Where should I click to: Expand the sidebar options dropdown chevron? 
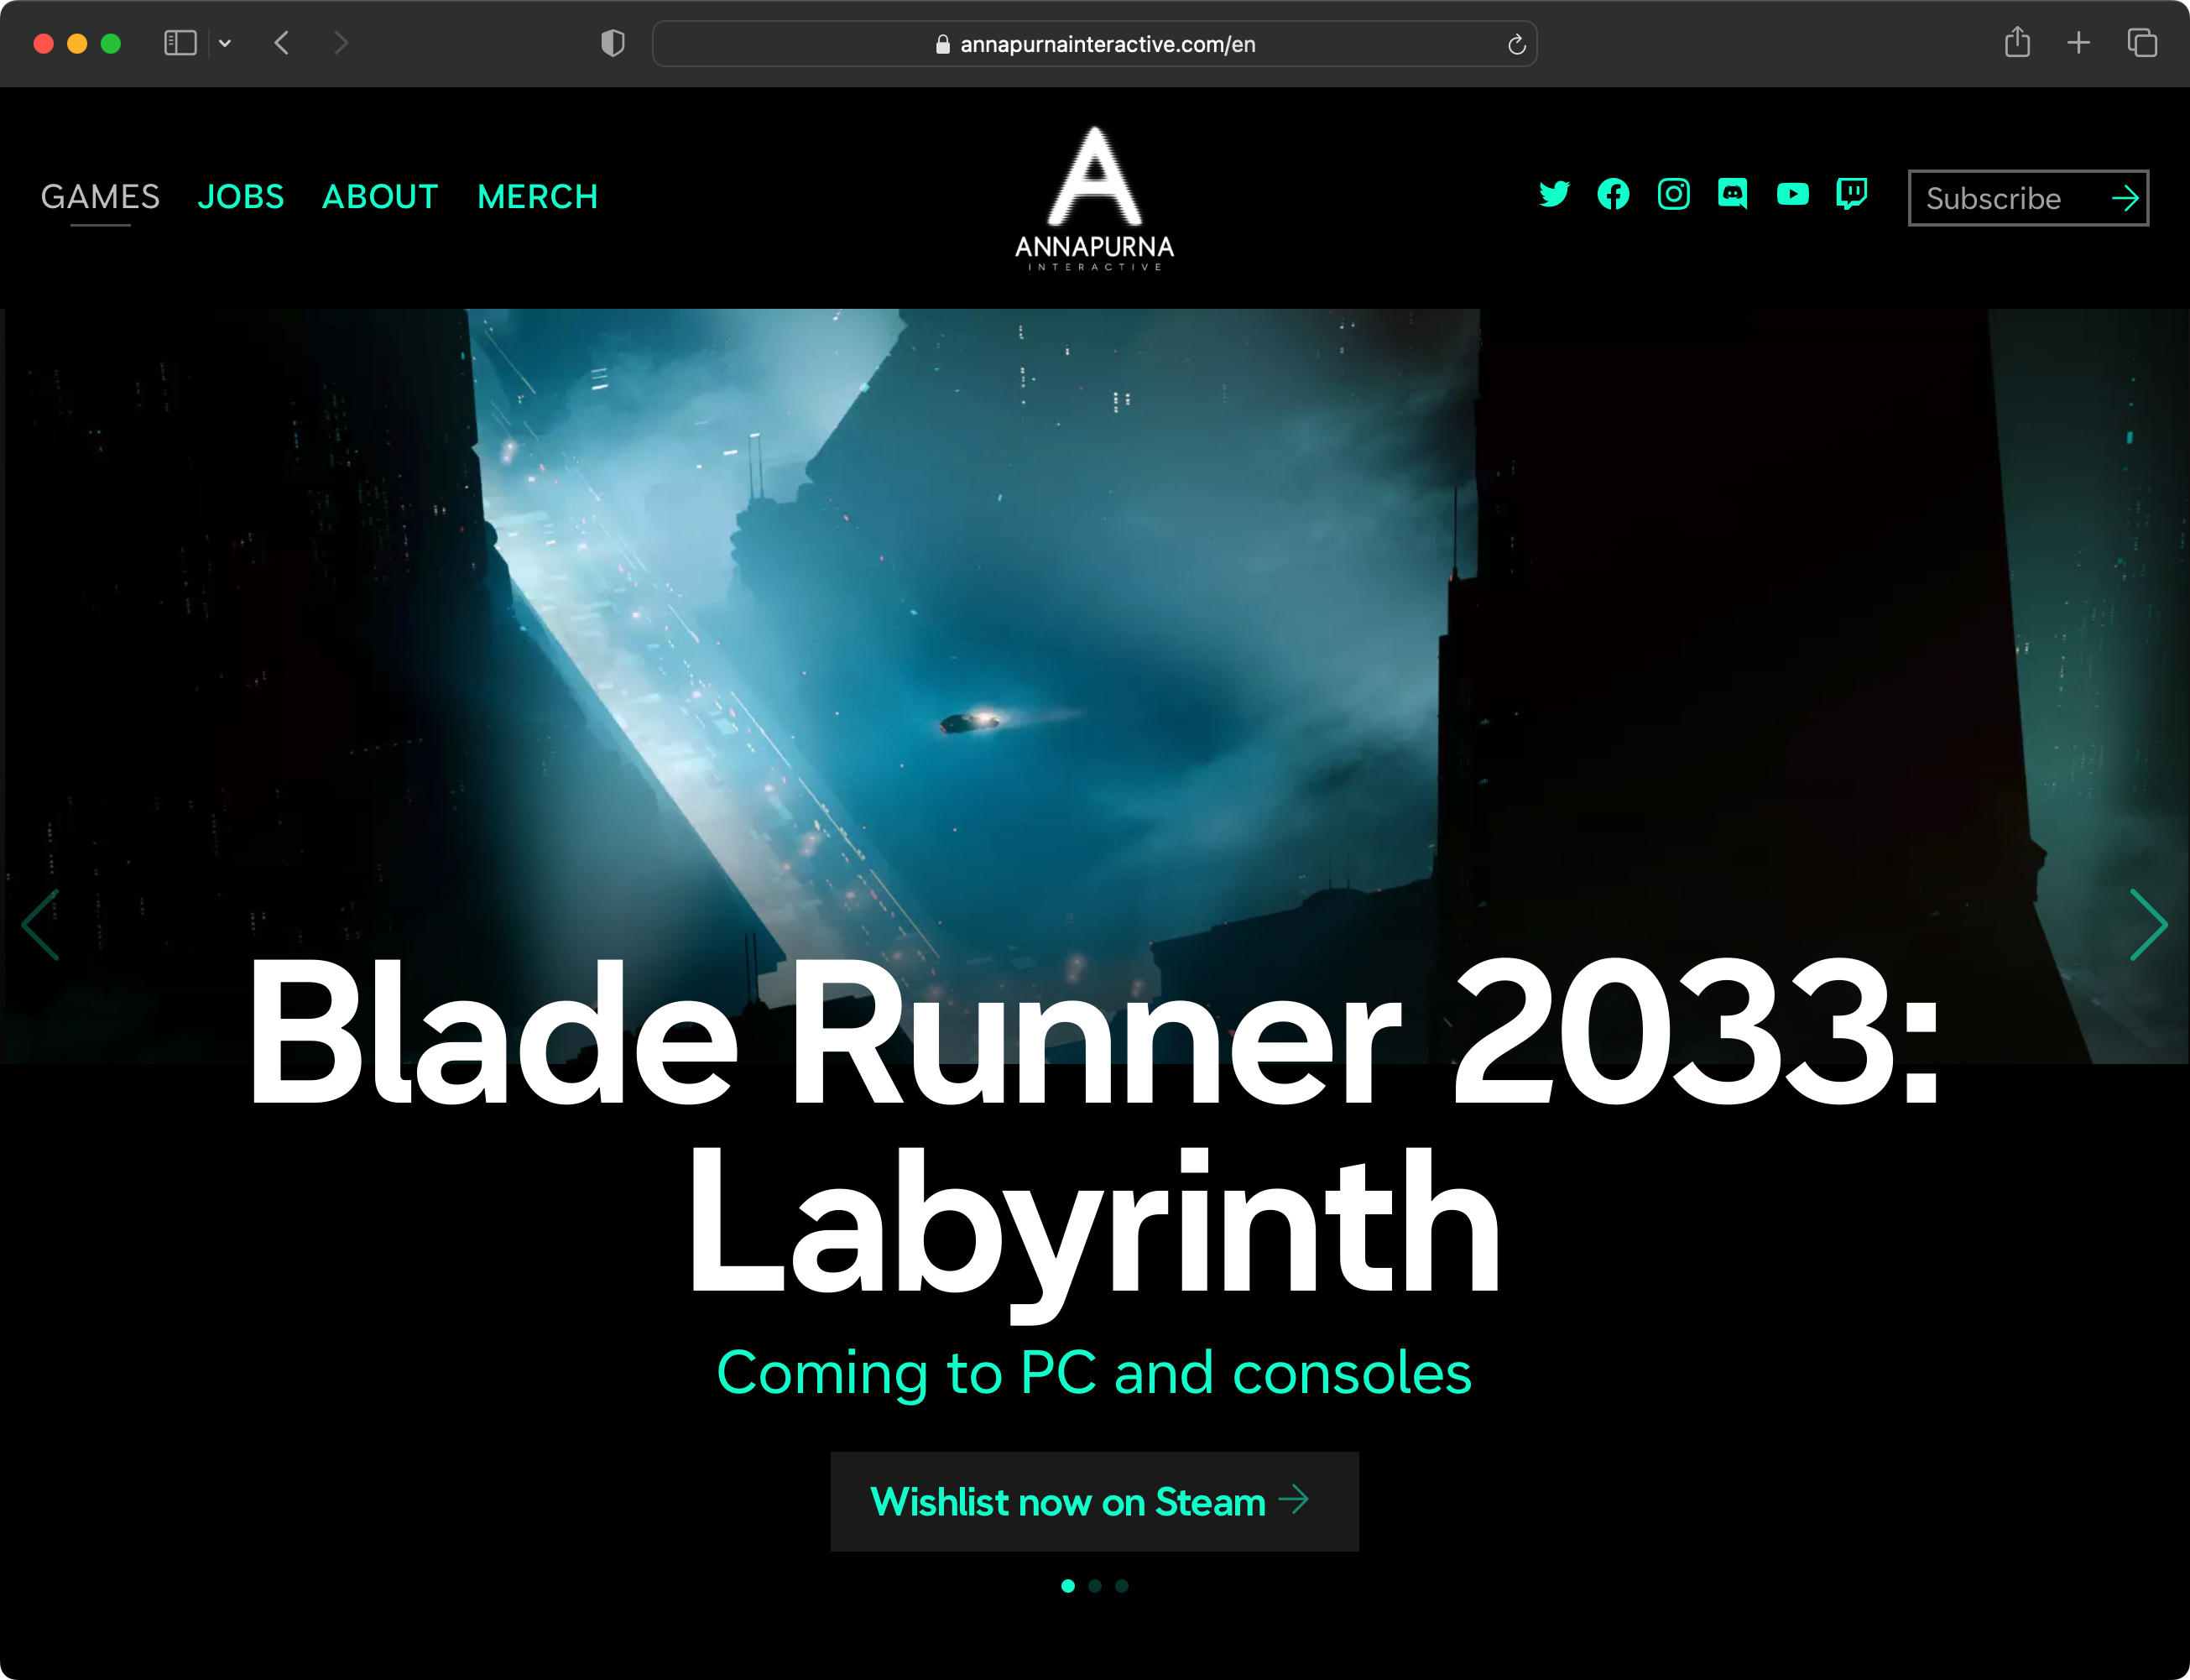pyautogui.click(x=225, y=43)
